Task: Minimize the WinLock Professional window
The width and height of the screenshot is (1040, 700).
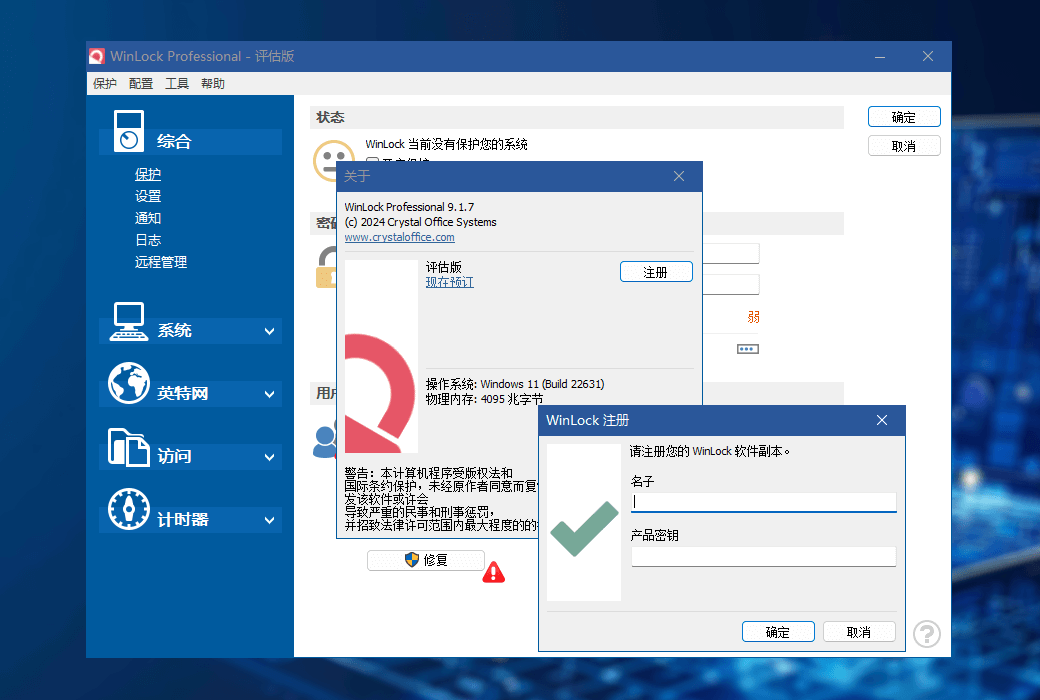Action: (x=879, y=56)
